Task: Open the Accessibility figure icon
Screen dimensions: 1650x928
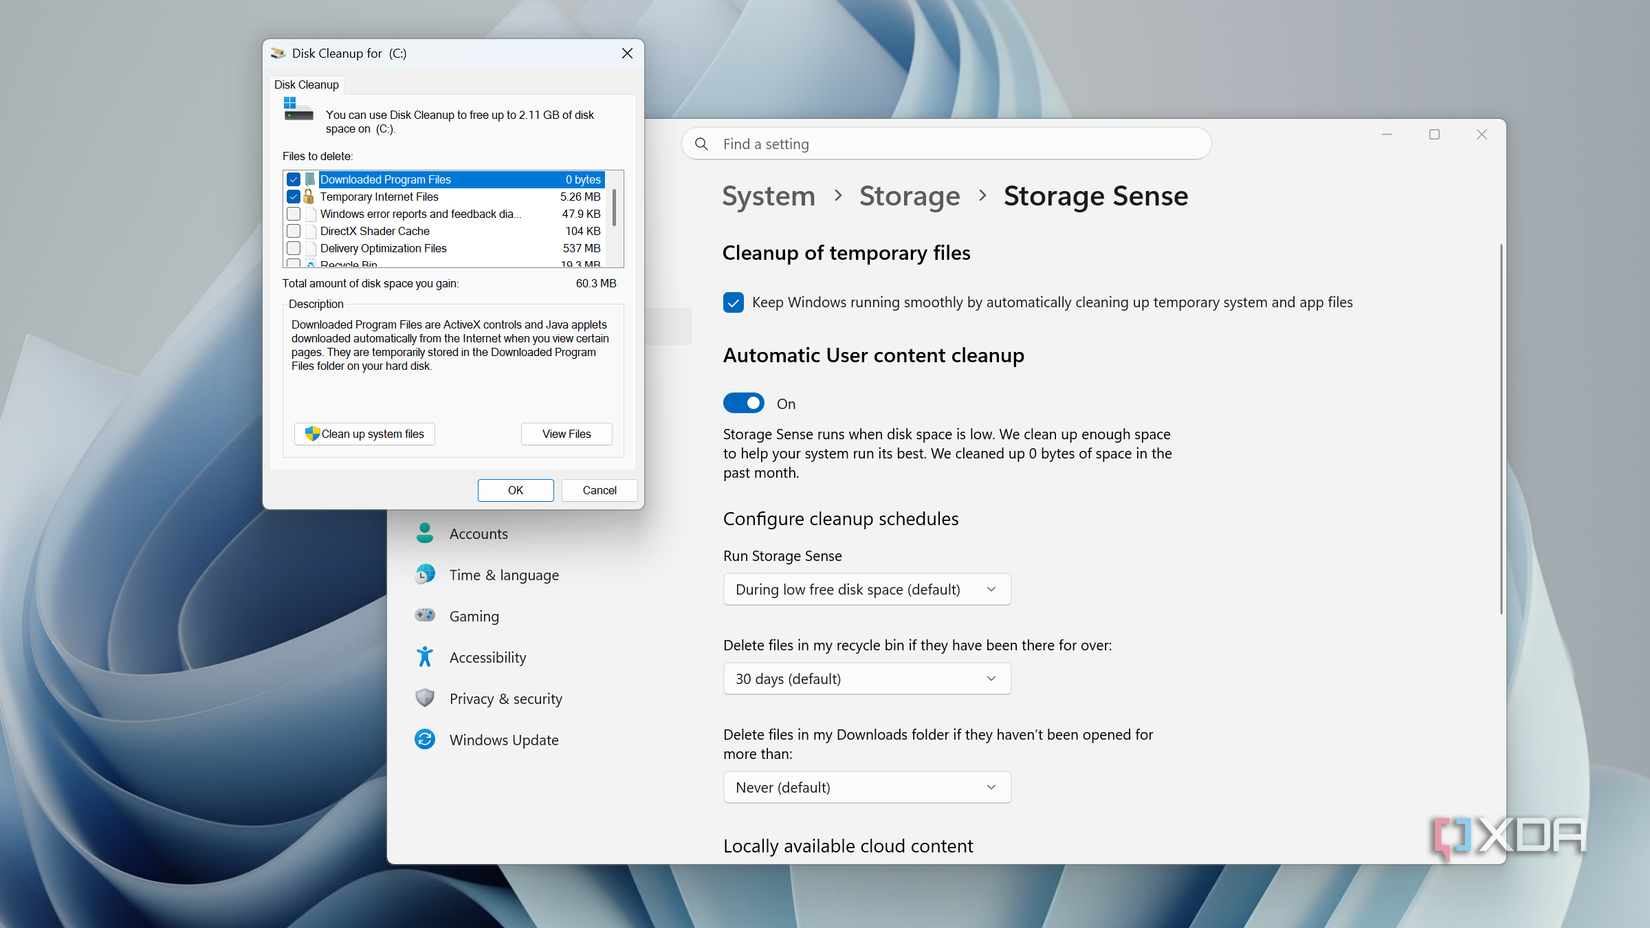Action: pyautogui.click(x=425, y=657)
